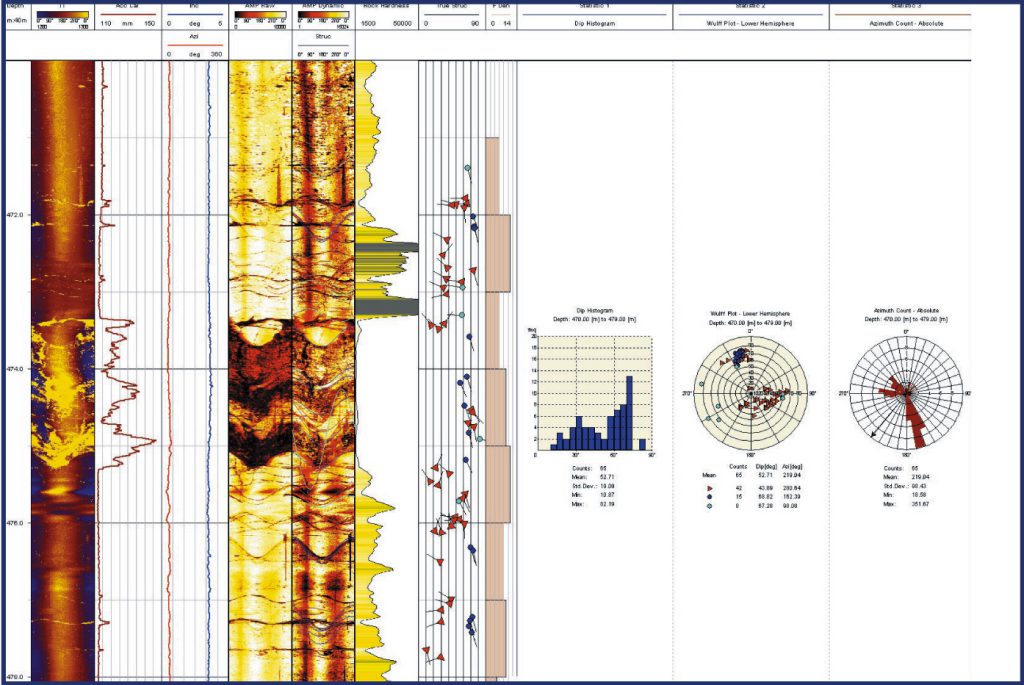The image size is (1024, 685).
Task: Click the 'Dip[deg]' column label
Action: tap(765, 466)
